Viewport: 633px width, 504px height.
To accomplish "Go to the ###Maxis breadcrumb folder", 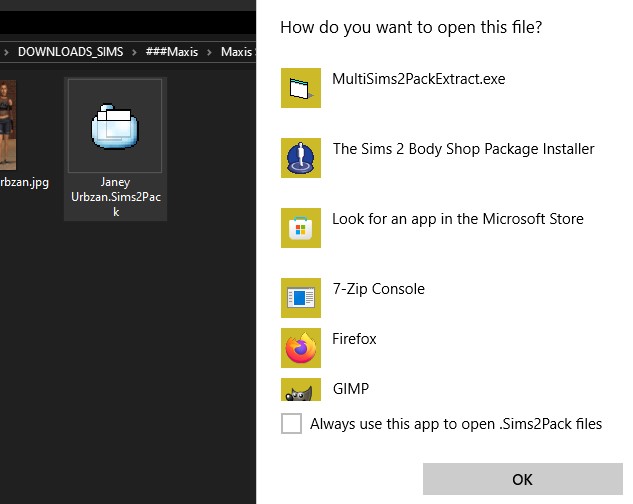I will coord(170,50).
